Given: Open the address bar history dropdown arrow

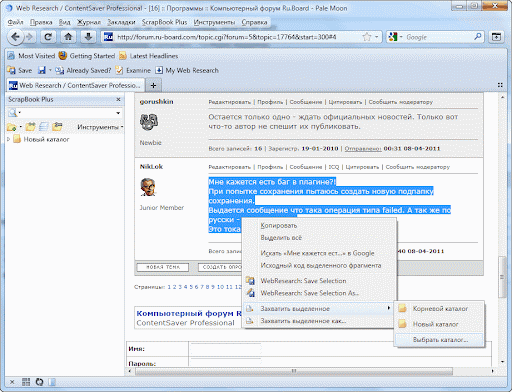Looking at the screenshot, I should pos(377,37).
